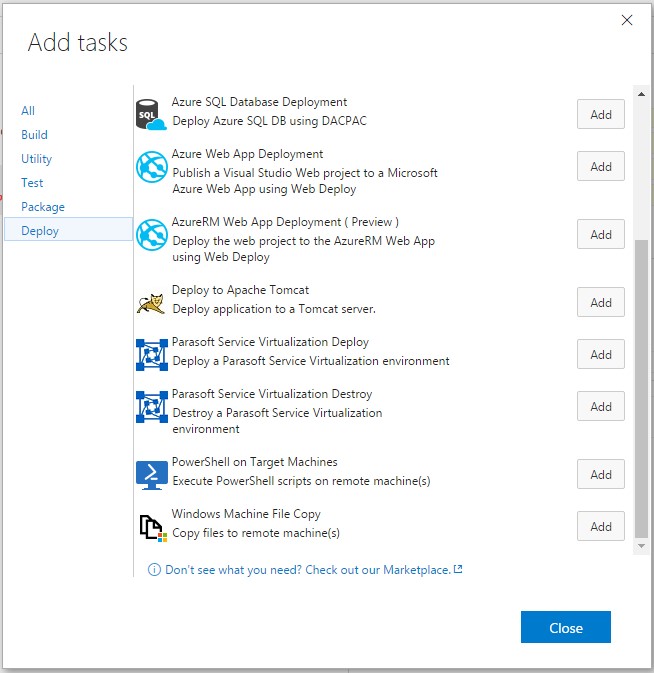
Task: Add the Windows Machine File Copy task
Action: coord(600,526)
